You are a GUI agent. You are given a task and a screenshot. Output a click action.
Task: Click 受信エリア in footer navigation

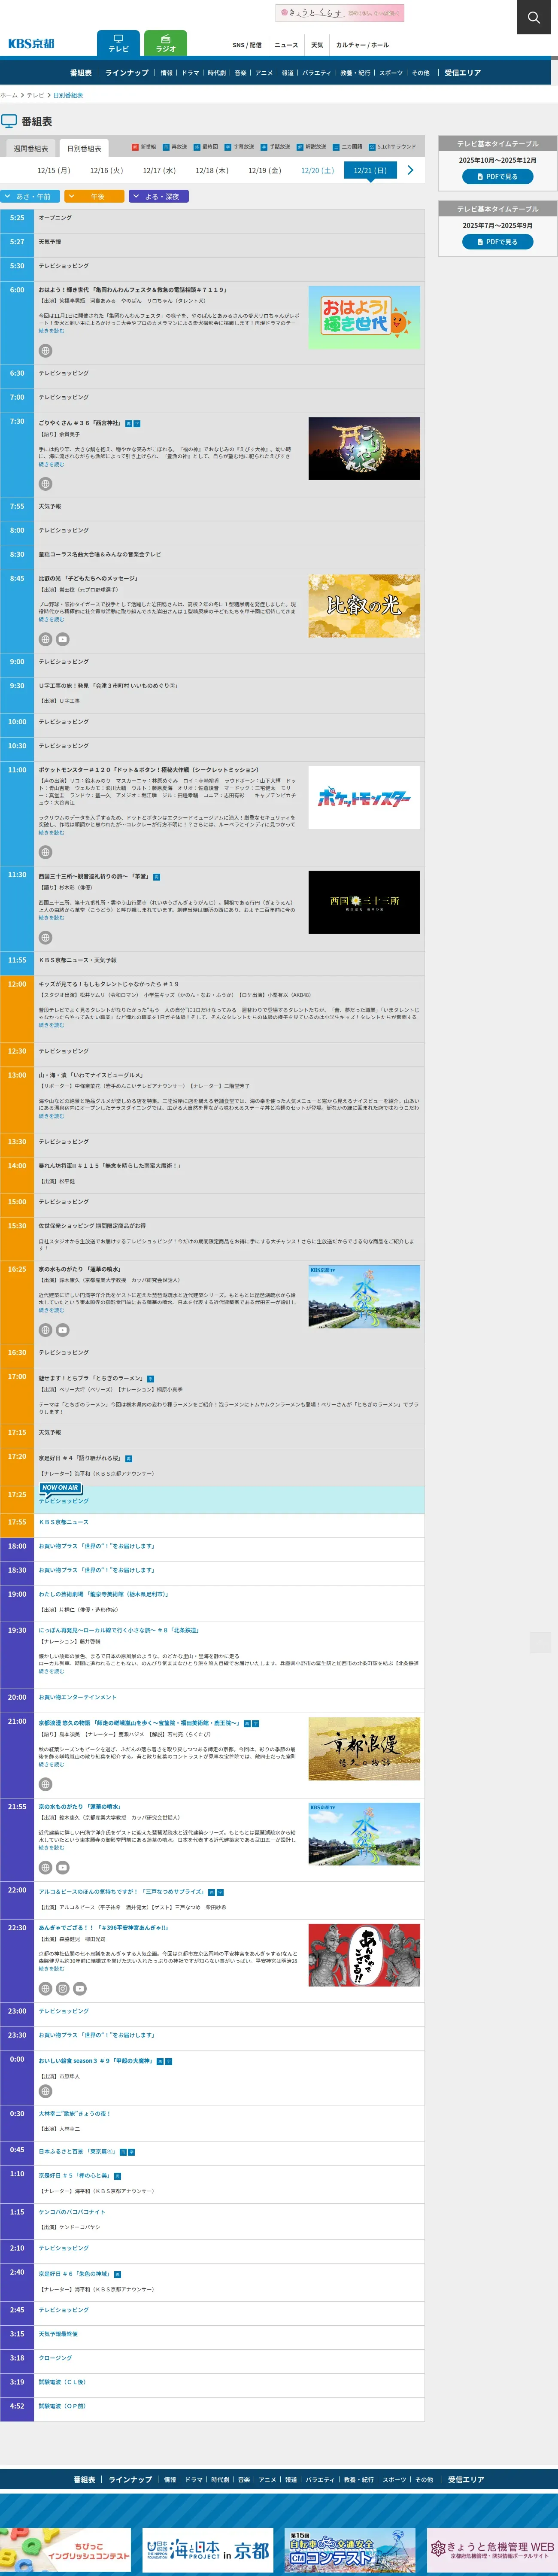466,2479
